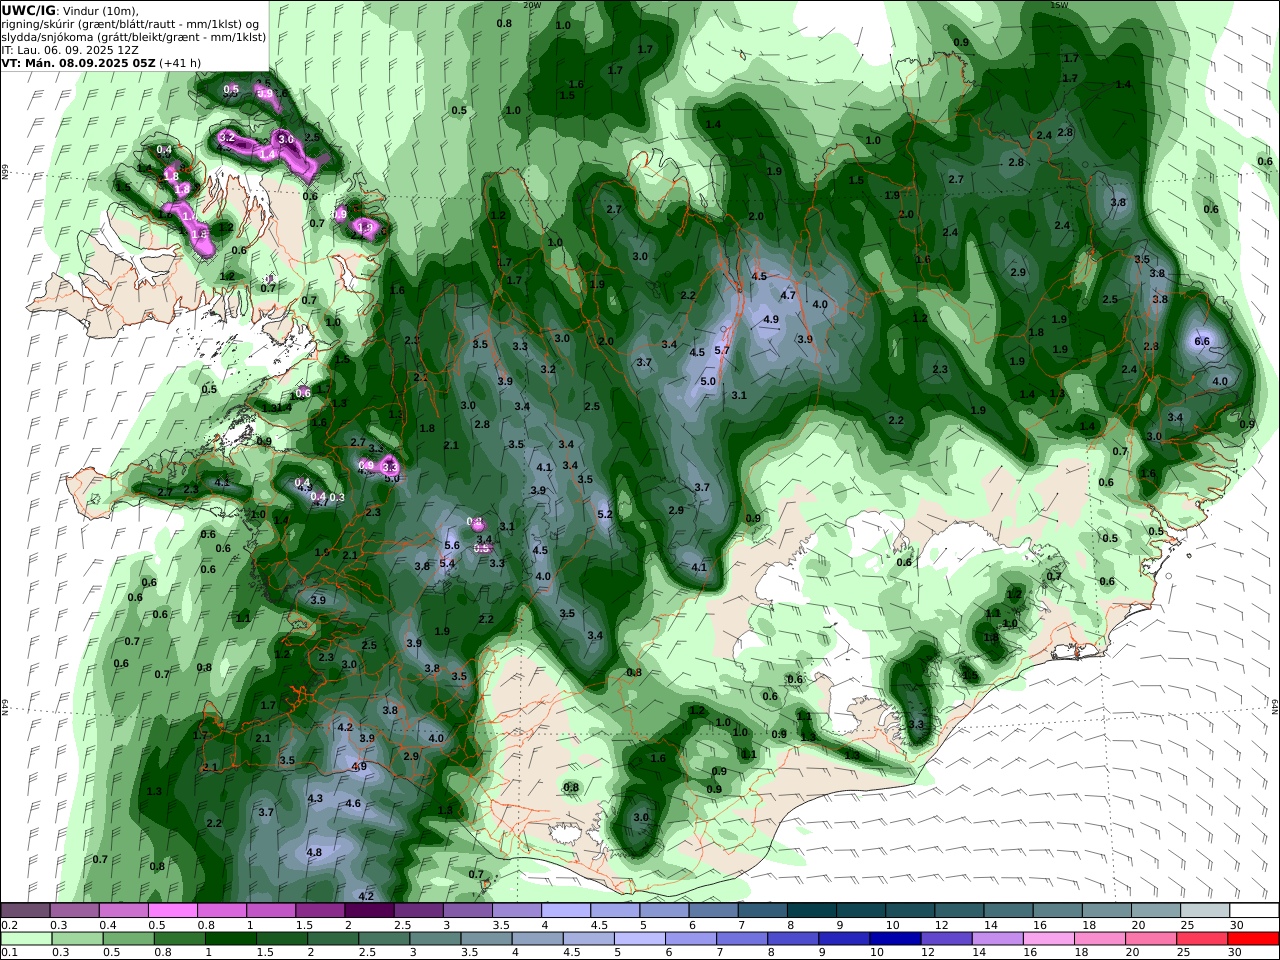Click the 0.2 label in the snow legend
Screen dimensions: 1280x960
(8, 925)
